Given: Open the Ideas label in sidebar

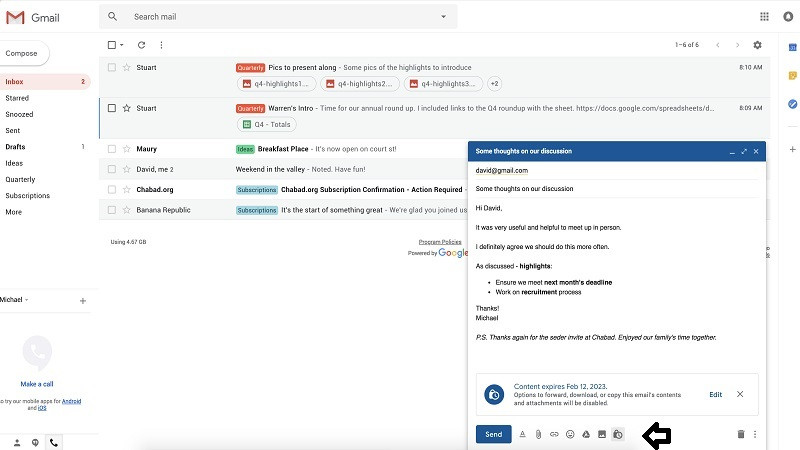Looking at the screenshot, I should [14, 163].
